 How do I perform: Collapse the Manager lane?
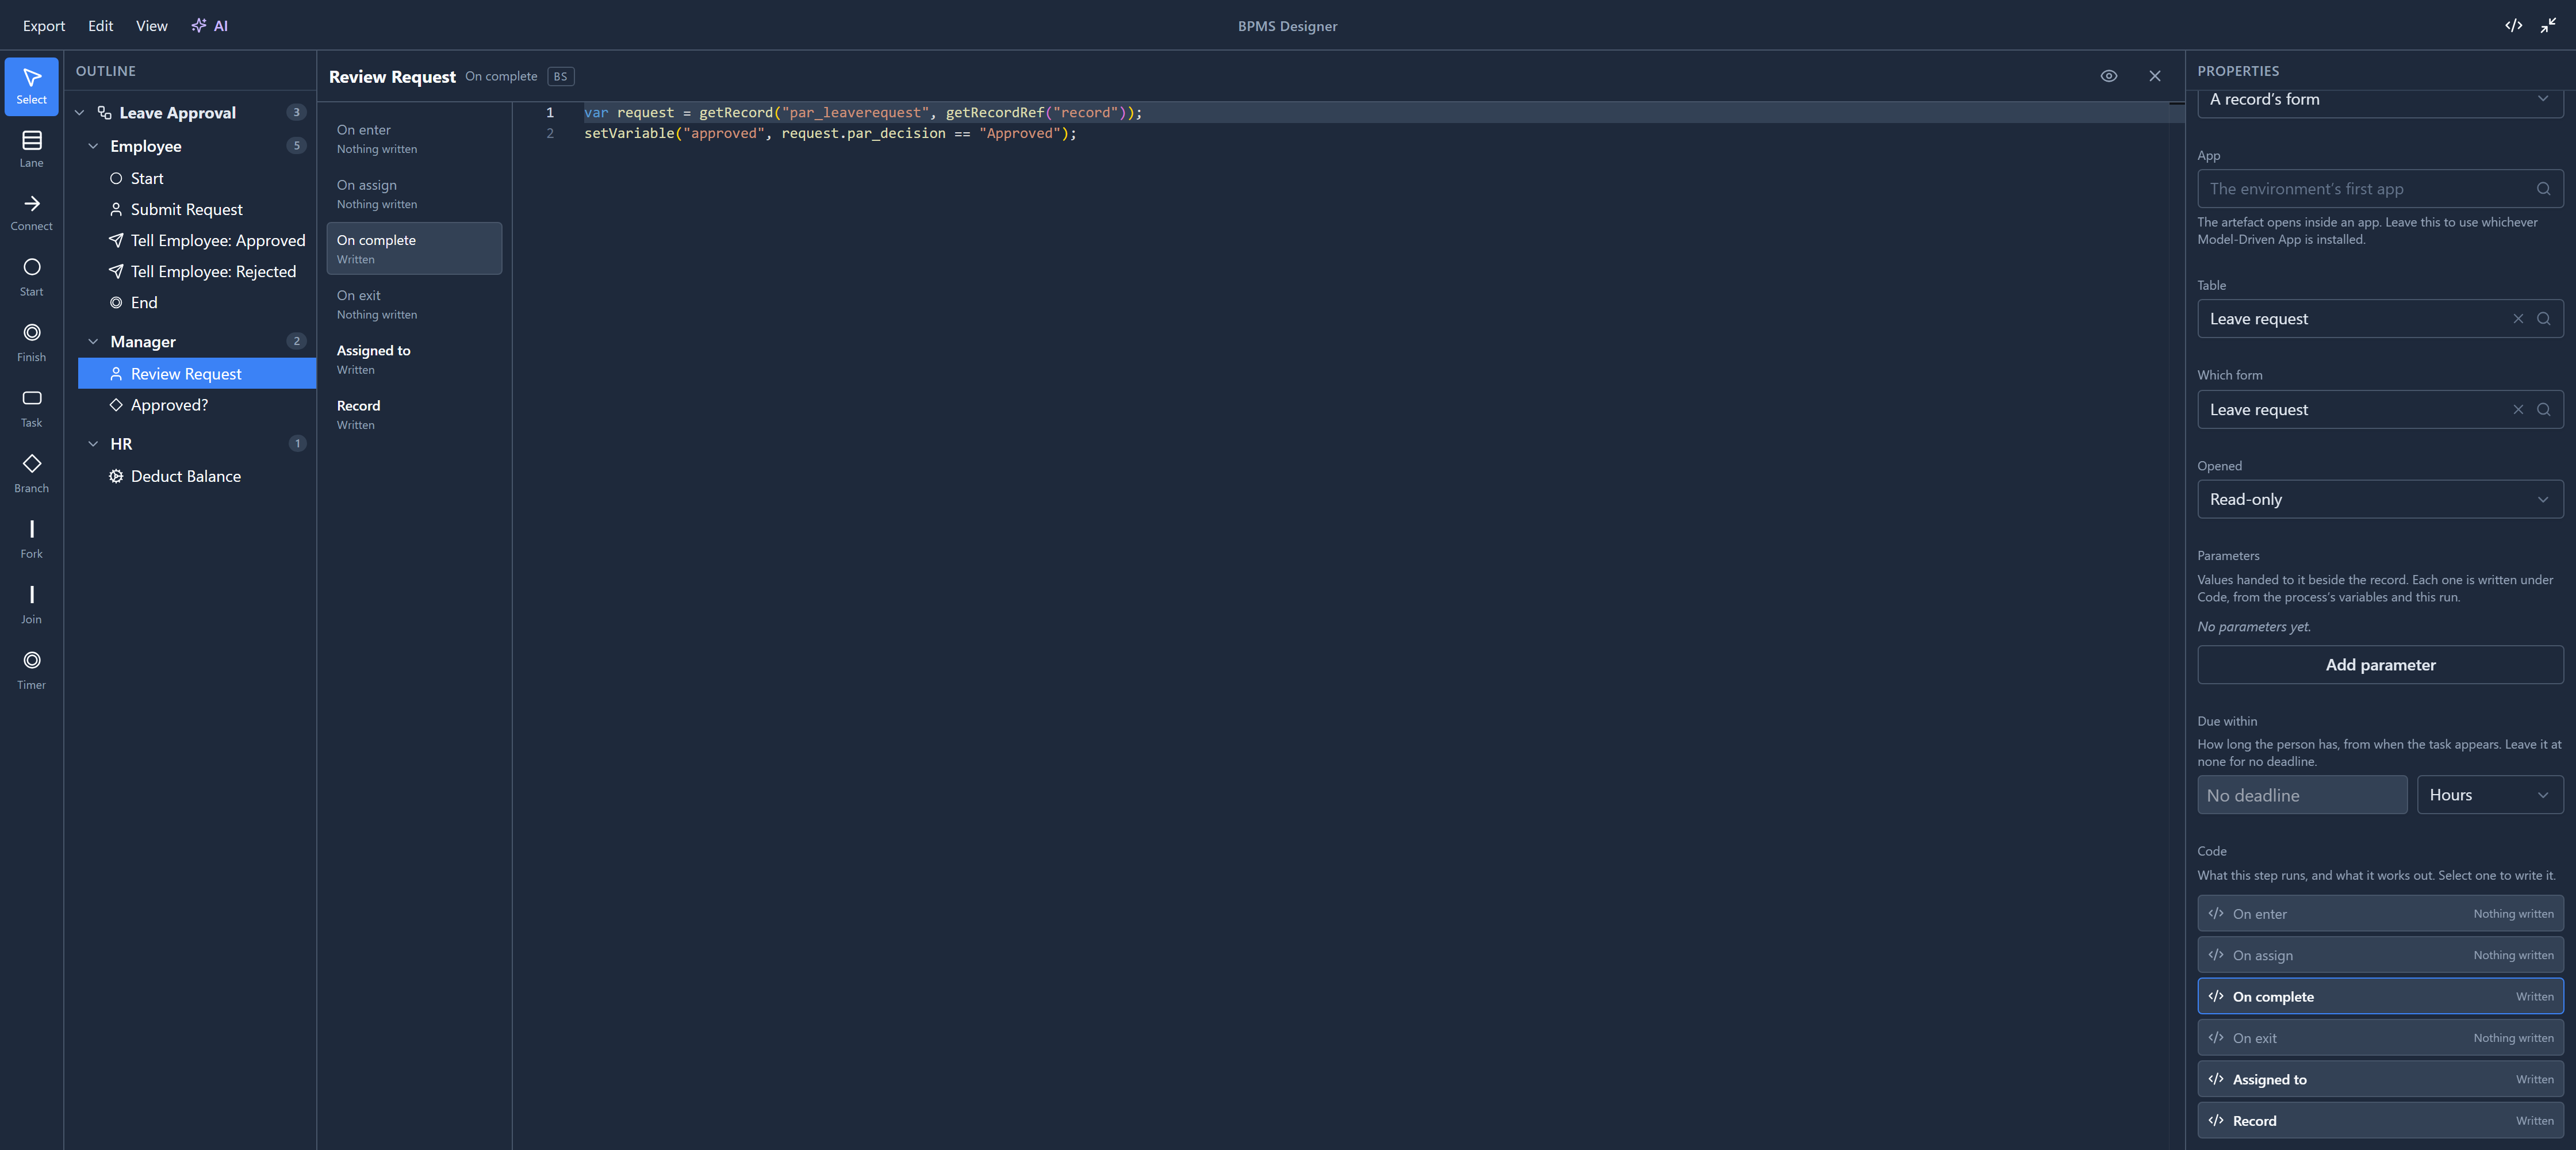coord(93,342)
